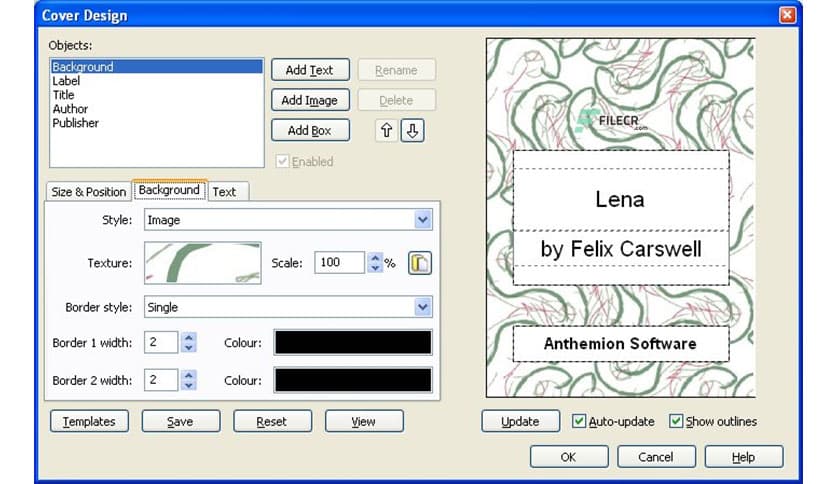
Task: Click inside the Scale value field
Action: 339,263
